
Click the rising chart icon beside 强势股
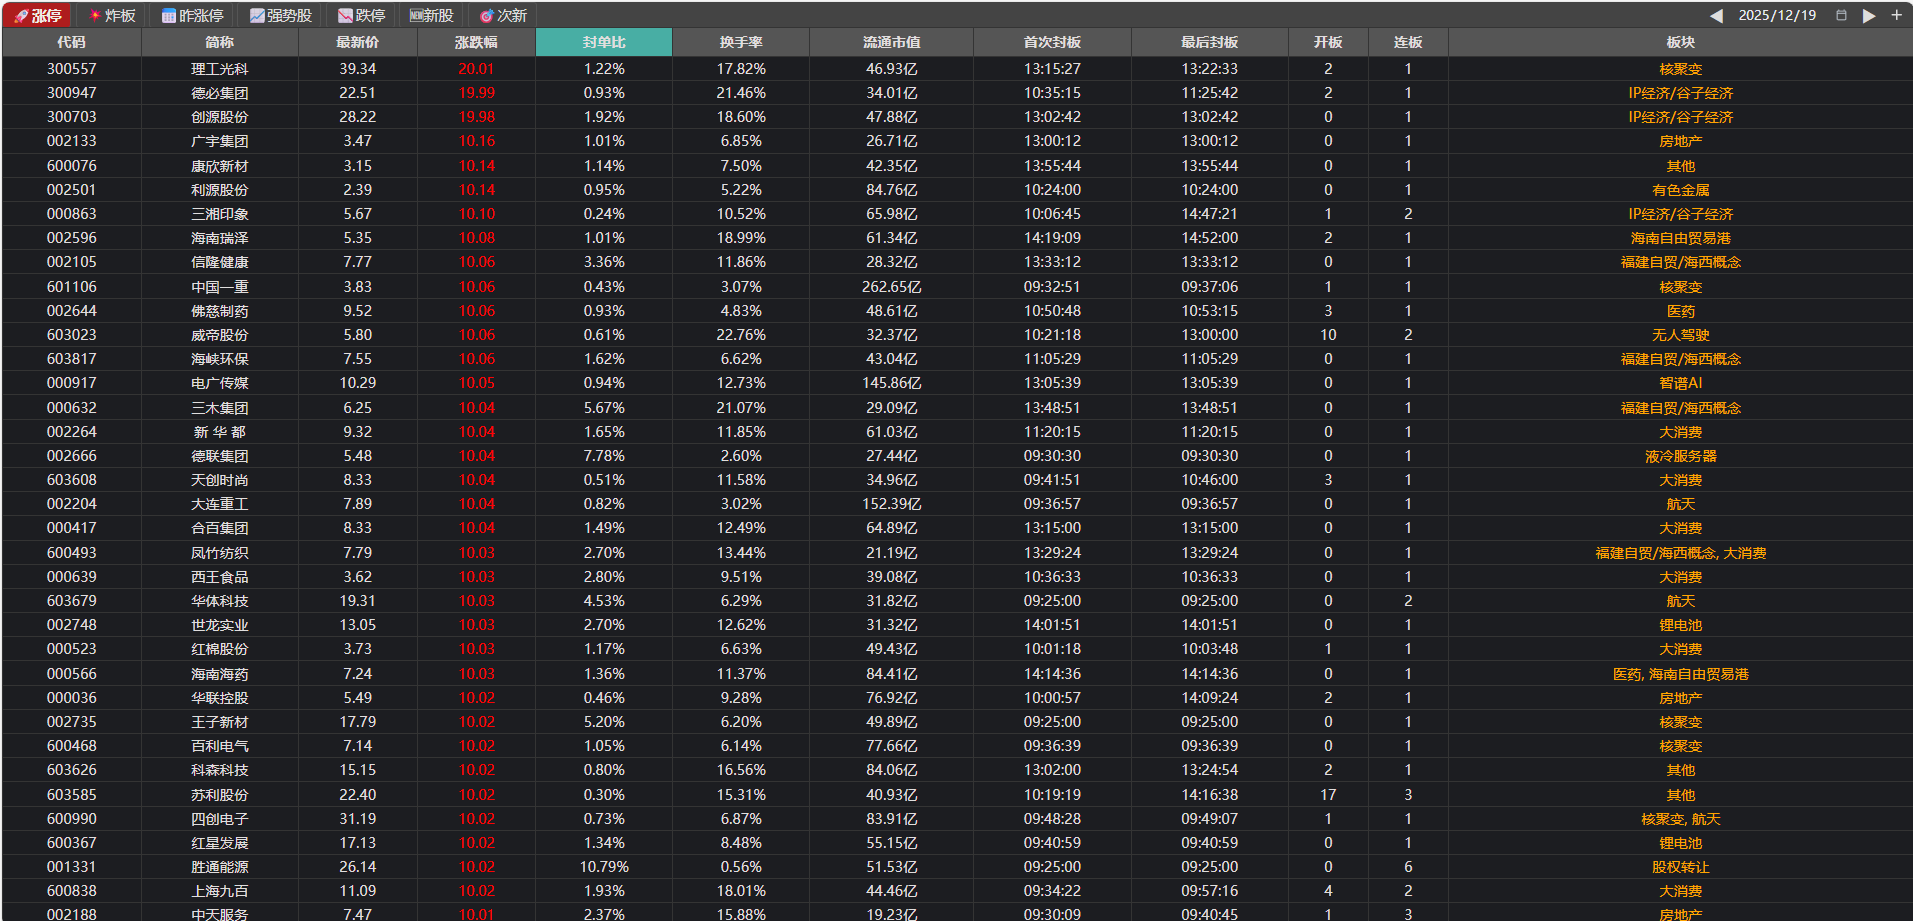click(257, 16)
